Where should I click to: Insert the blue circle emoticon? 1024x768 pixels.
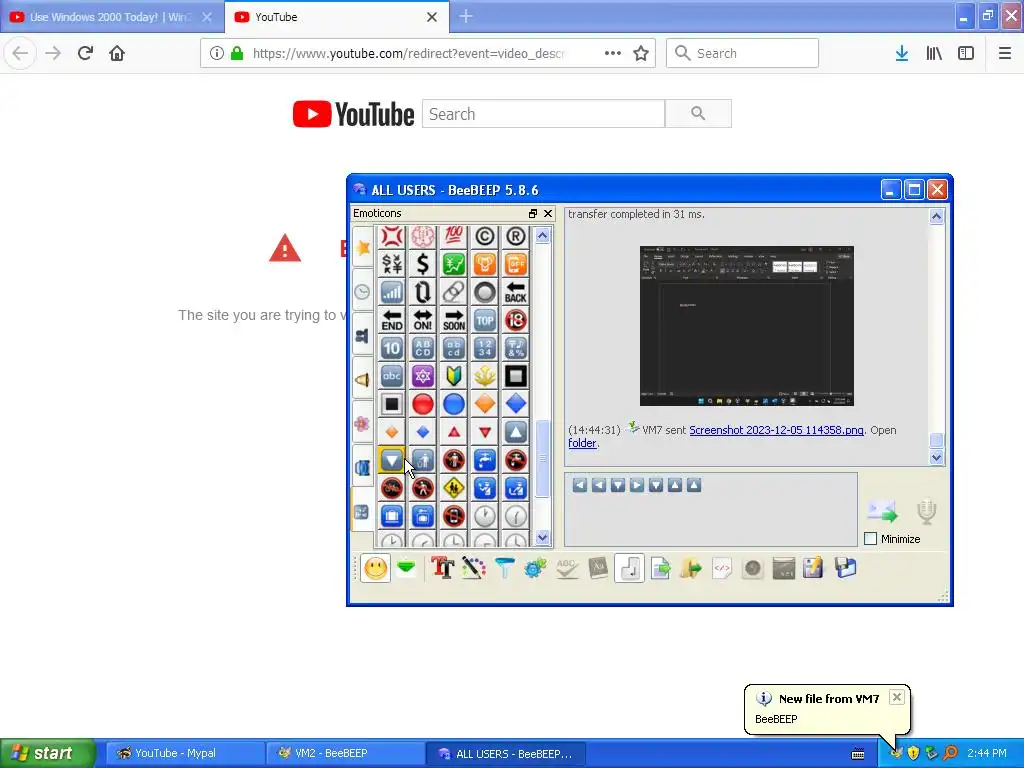tap(454, 404)
